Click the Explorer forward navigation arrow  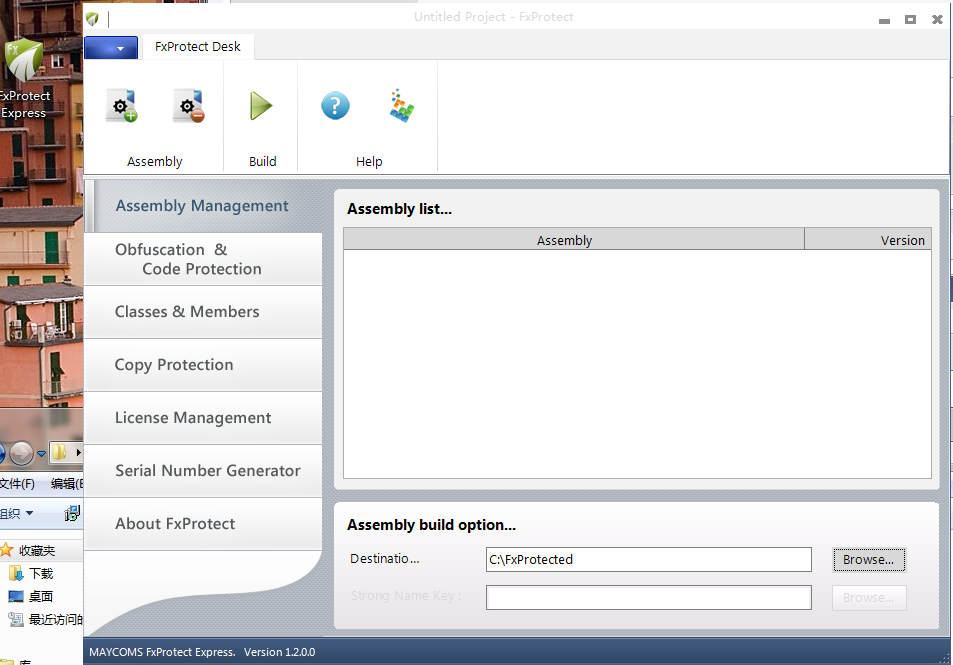click(21, 452)
